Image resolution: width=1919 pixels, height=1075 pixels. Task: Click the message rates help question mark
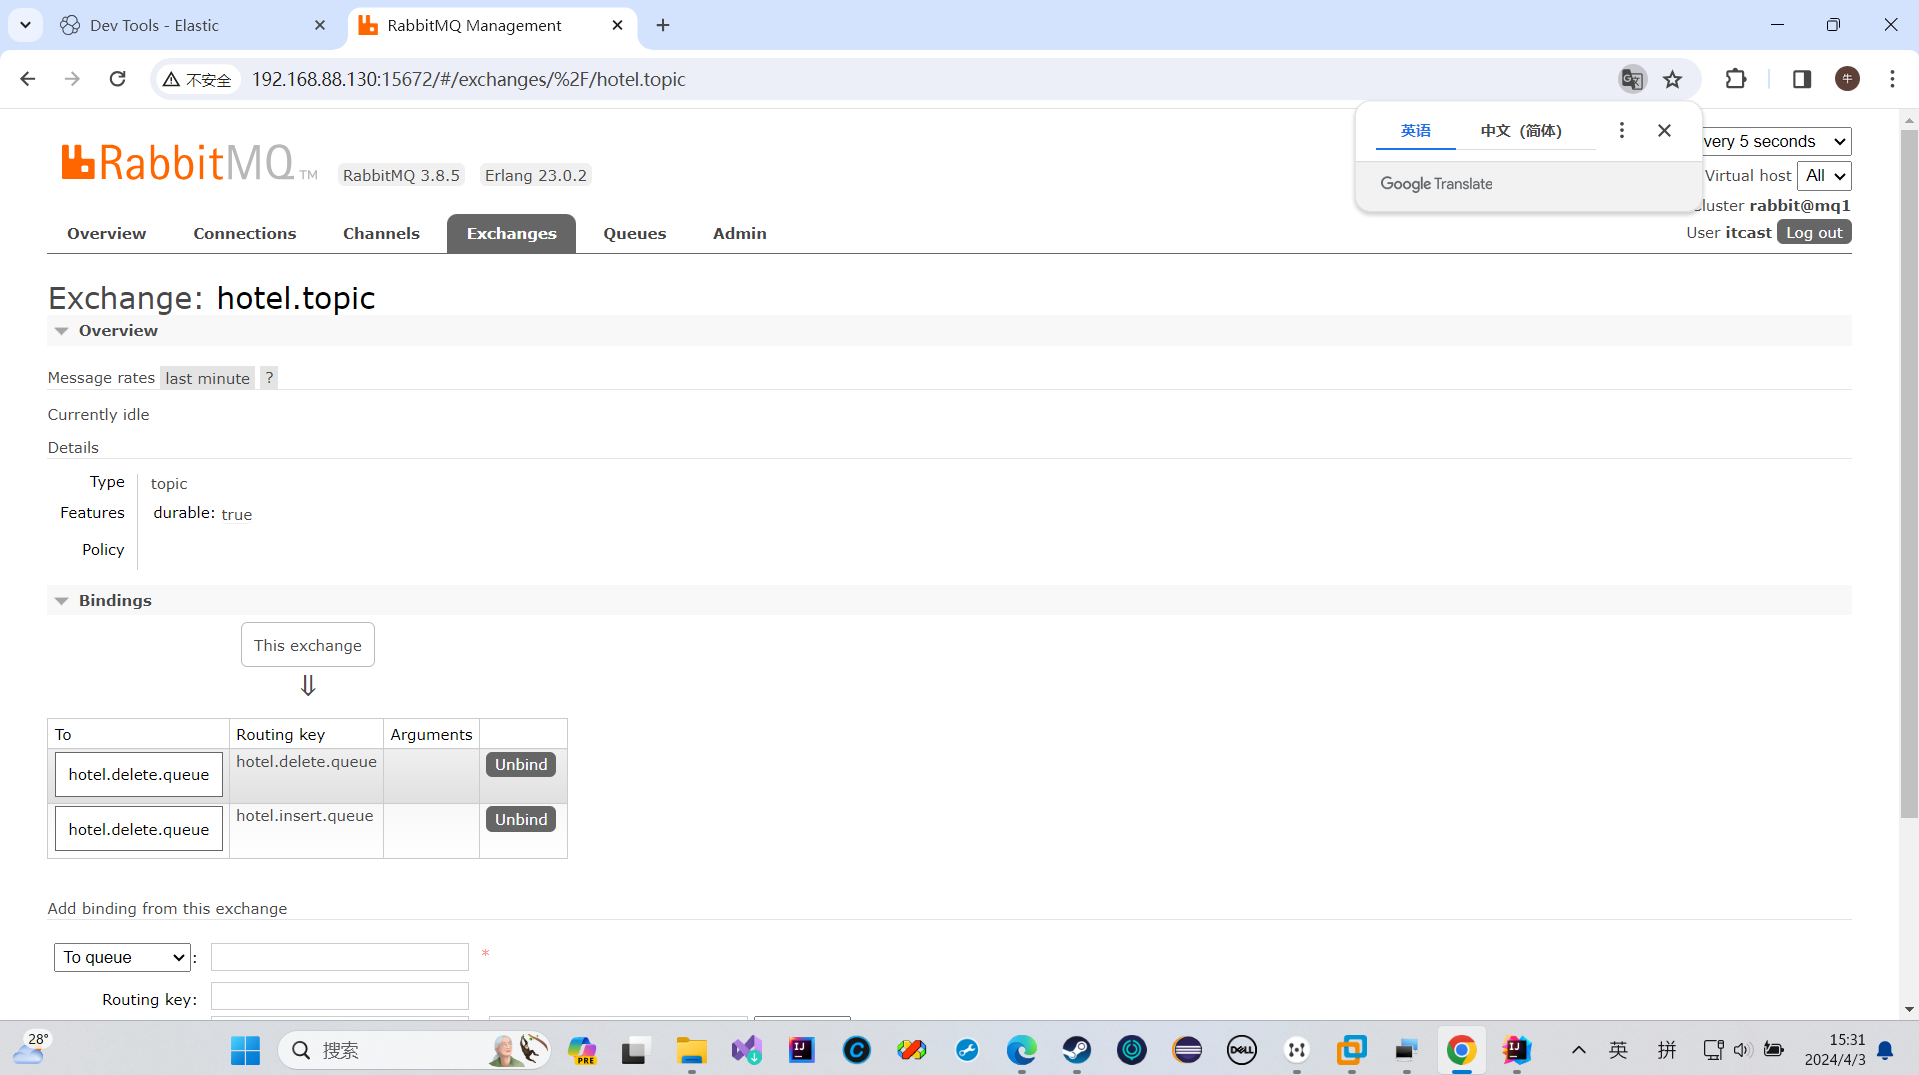(x=268, y=378)
